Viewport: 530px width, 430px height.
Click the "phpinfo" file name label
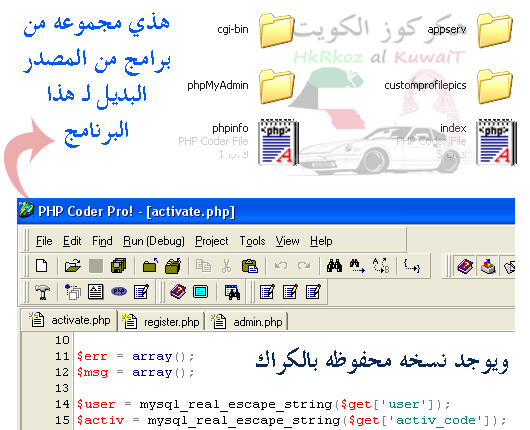(230, 128)
